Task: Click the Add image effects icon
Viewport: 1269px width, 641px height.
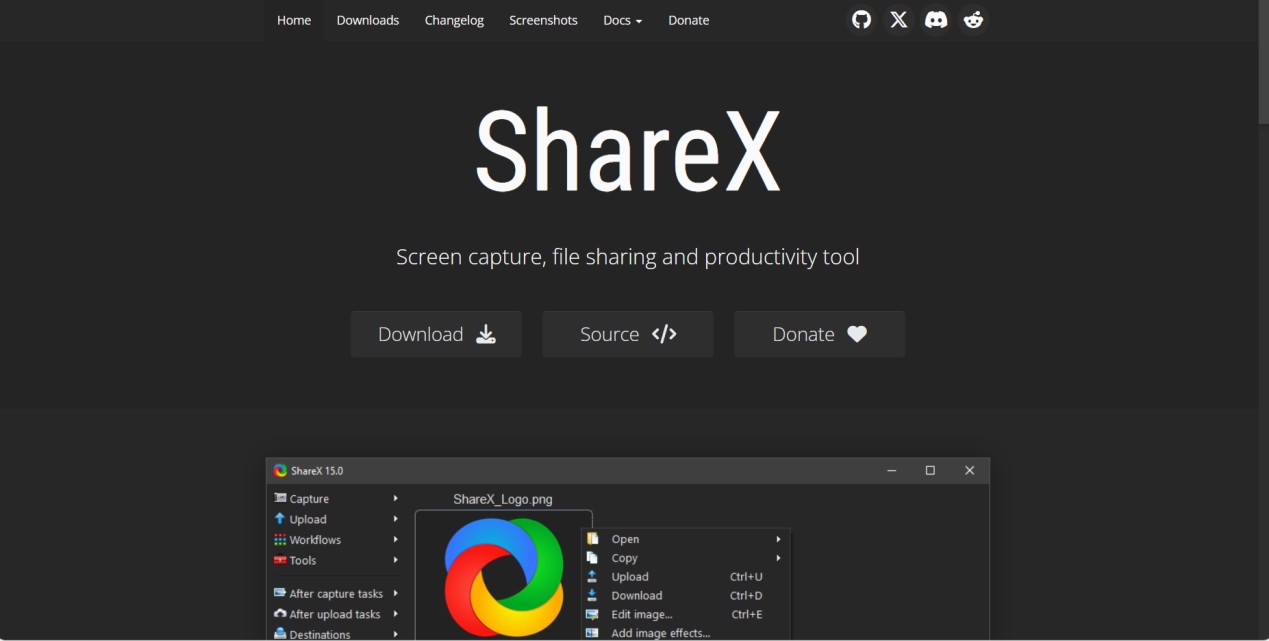Action: pyautogui.click(x=592, y=633)
